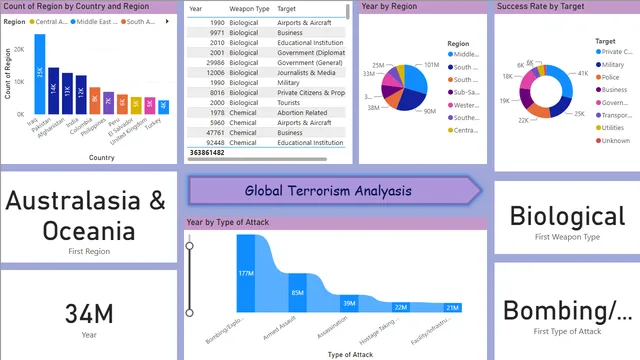Sort table by Weapon Type column header
The height and width of the screenshot is (360, 640).
click(249, 9)
